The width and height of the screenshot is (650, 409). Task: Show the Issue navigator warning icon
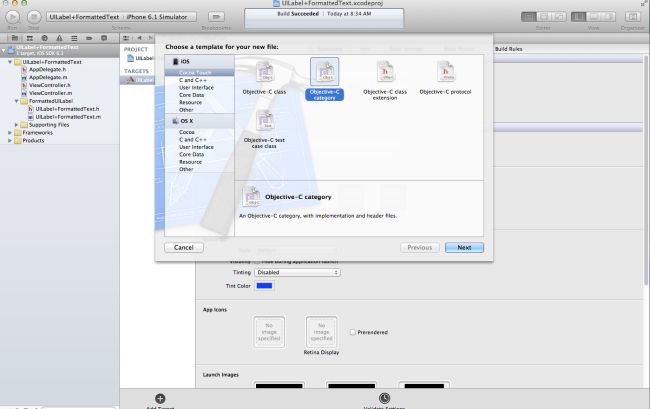(59, 38)
